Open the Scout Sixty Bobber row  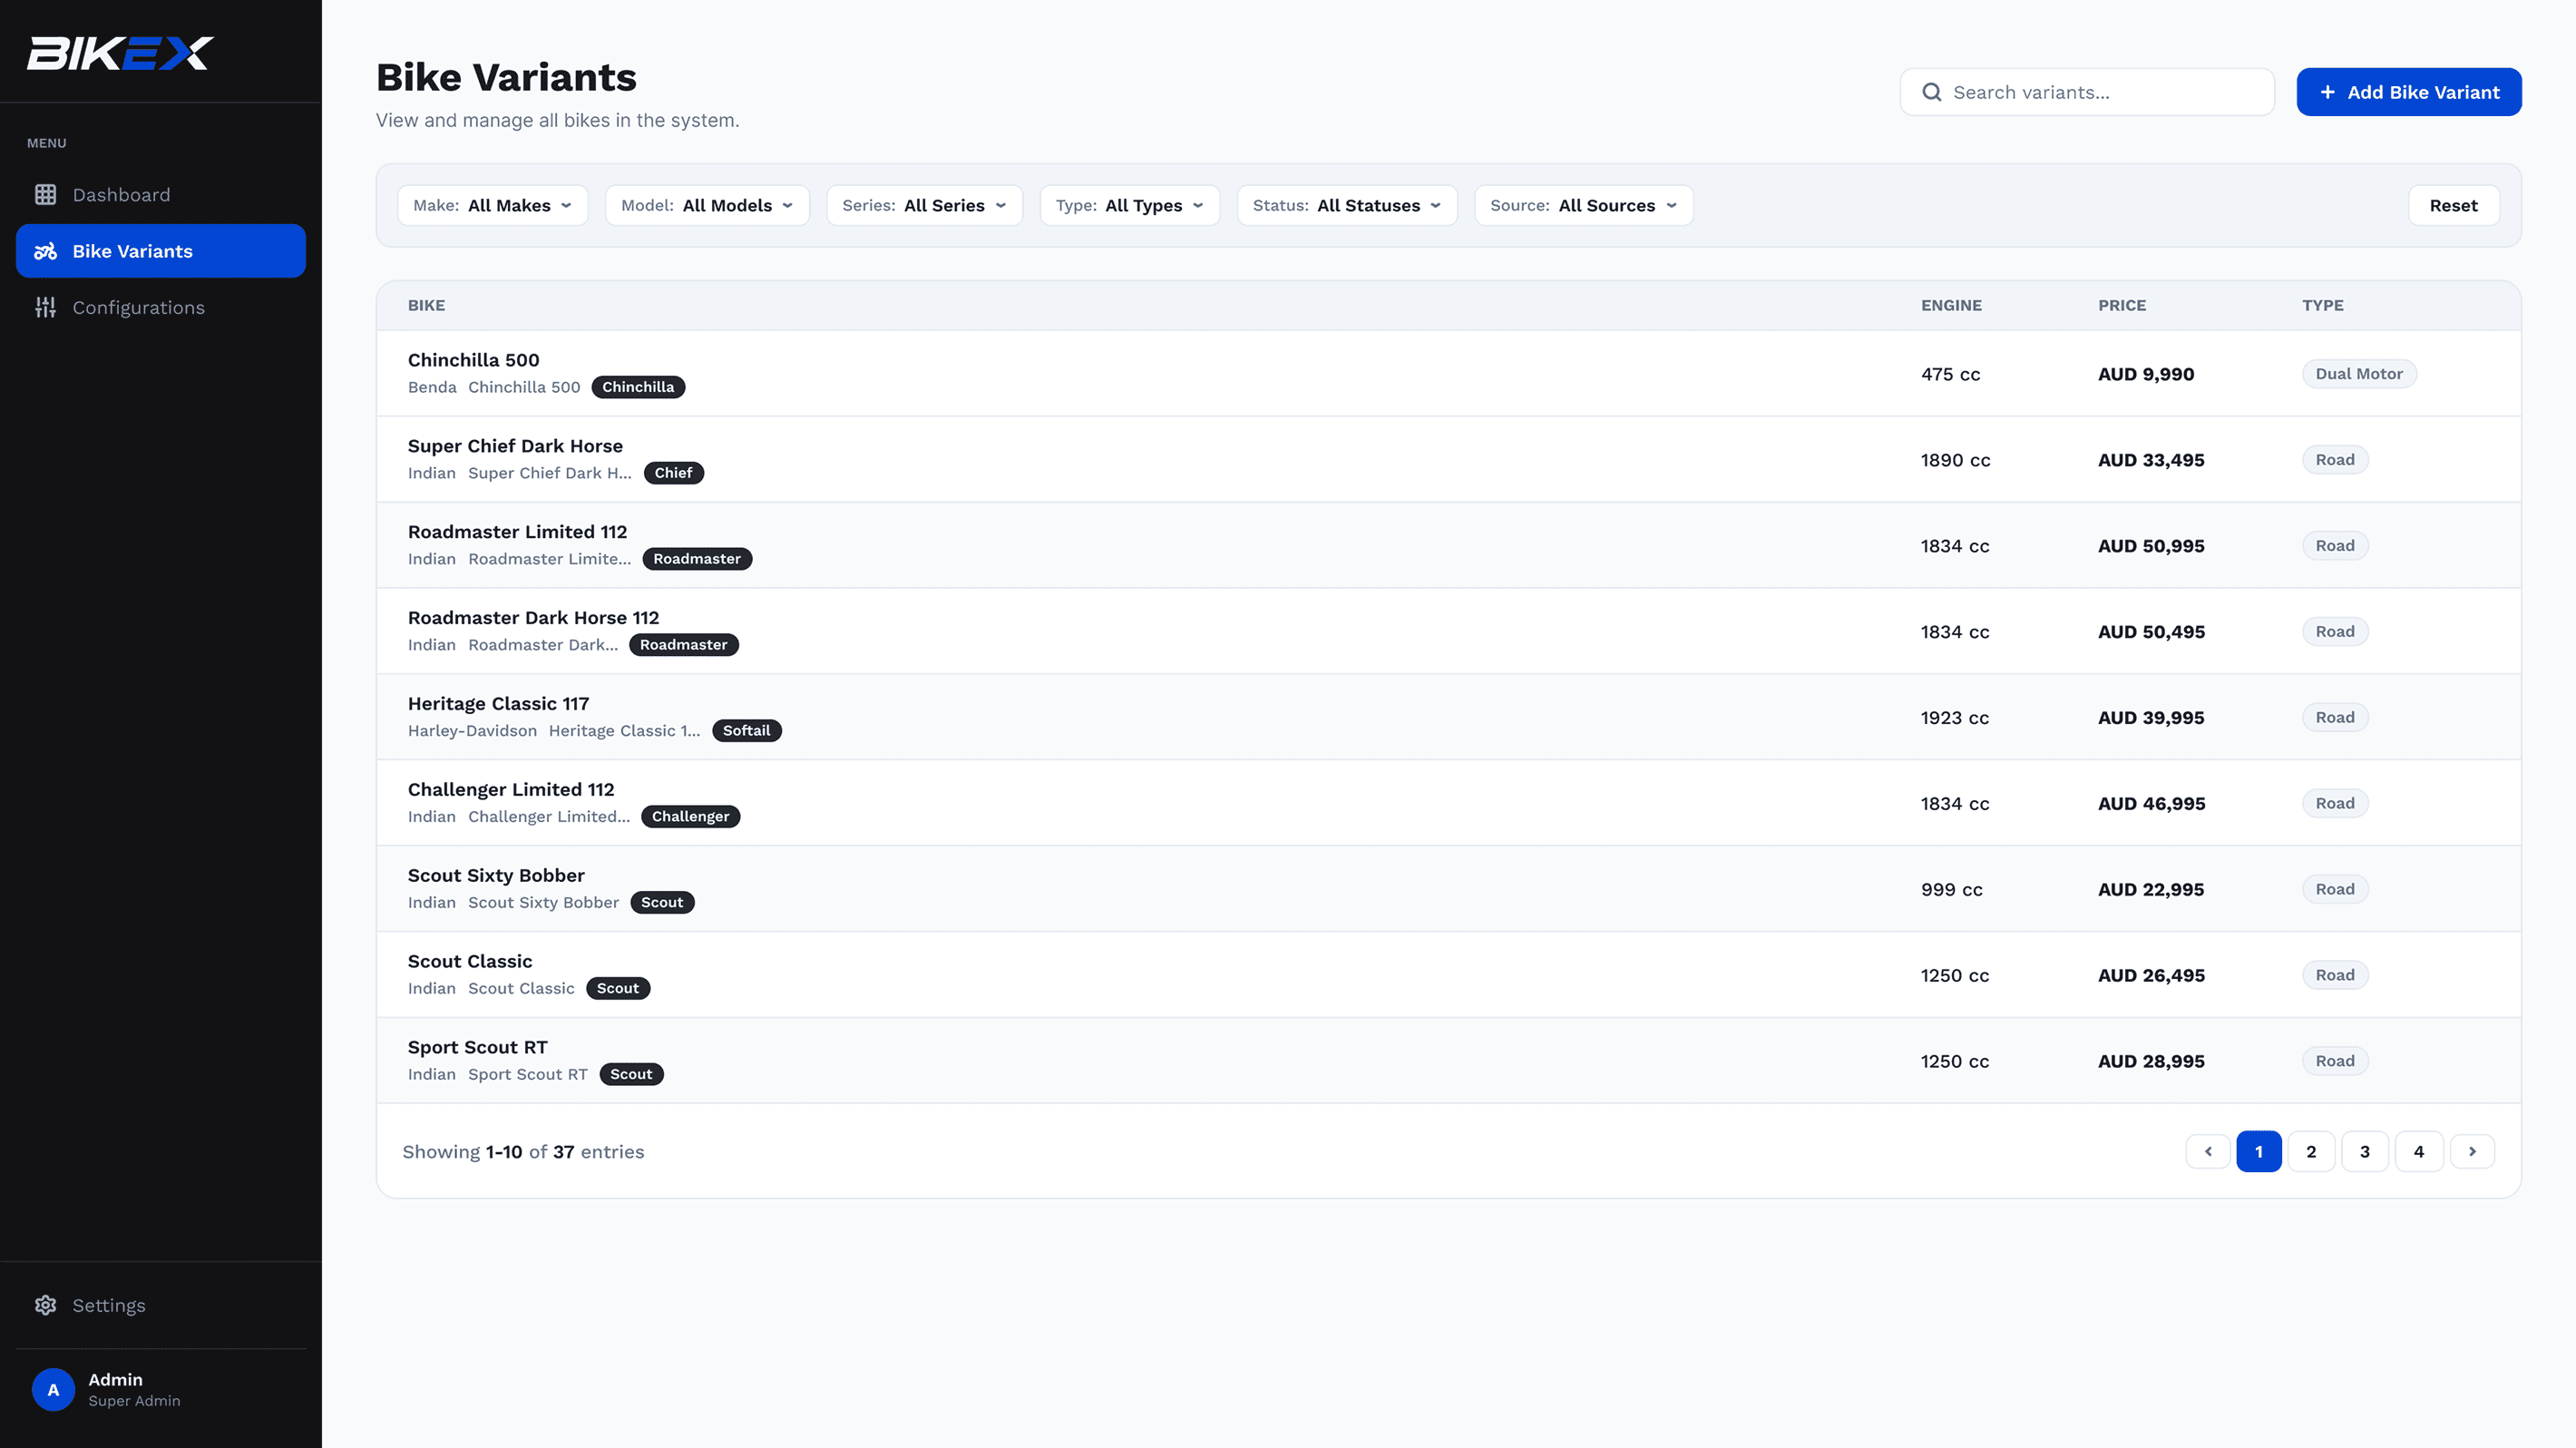point(1448,889)
